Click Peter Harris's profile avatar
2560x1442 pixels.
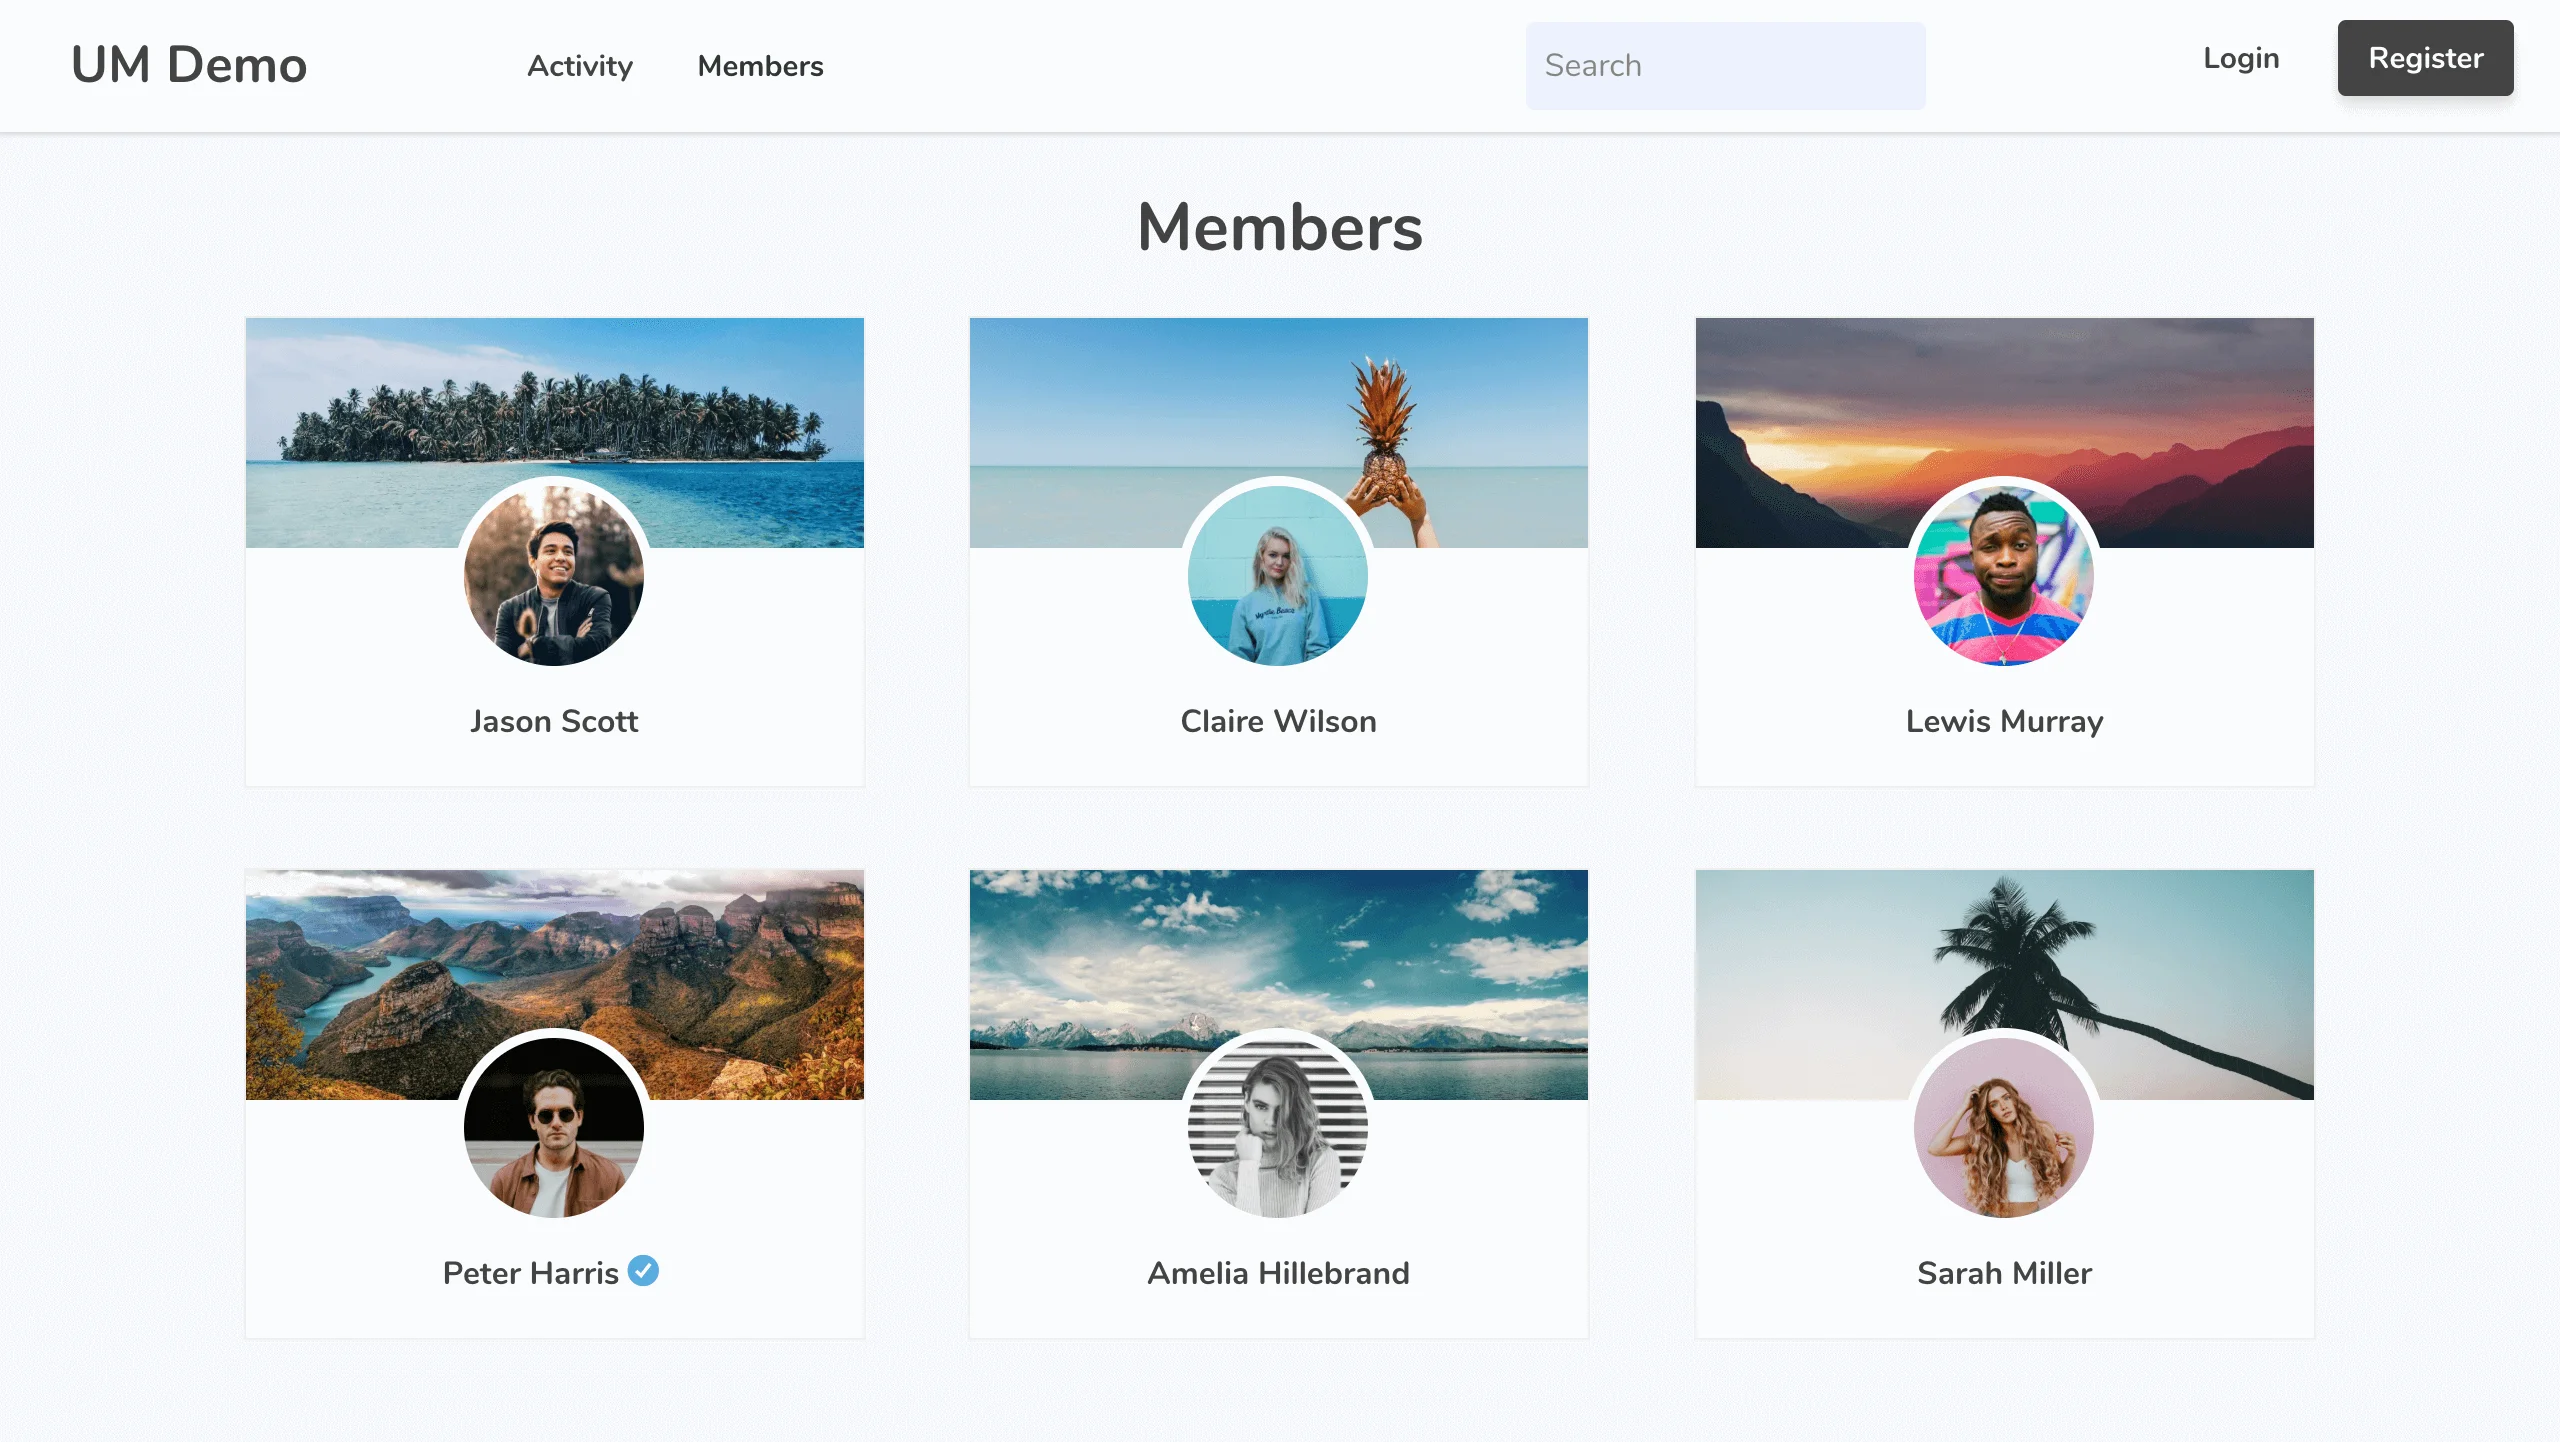click(x=553, y=1128)
